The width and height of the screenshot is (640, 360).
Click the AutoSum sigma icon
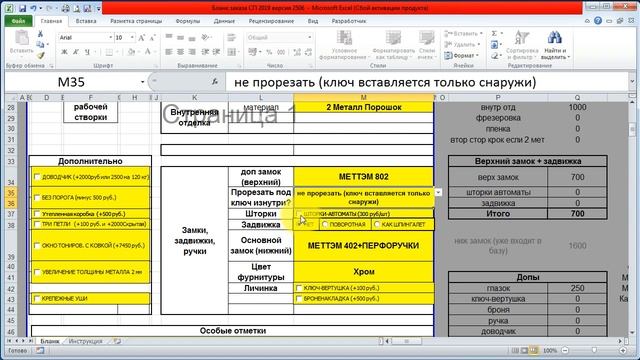(x=494, y=33)
